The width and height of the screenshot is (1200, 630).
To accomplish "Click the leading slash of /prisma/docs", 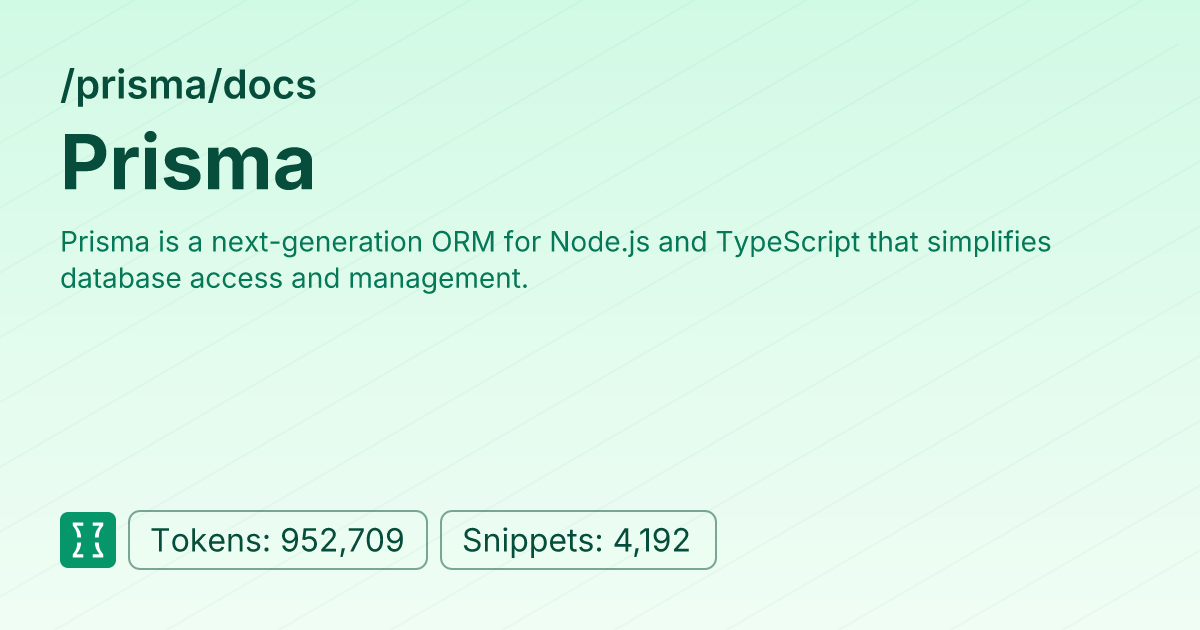I will [x=66, y=86].
